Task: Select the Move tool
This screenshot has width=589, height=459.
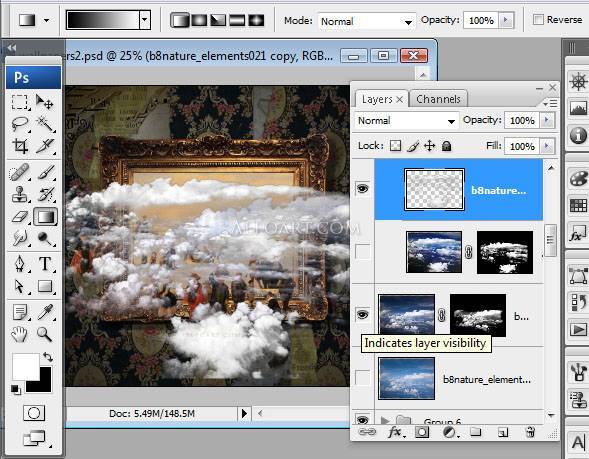Action: [45, 102]
